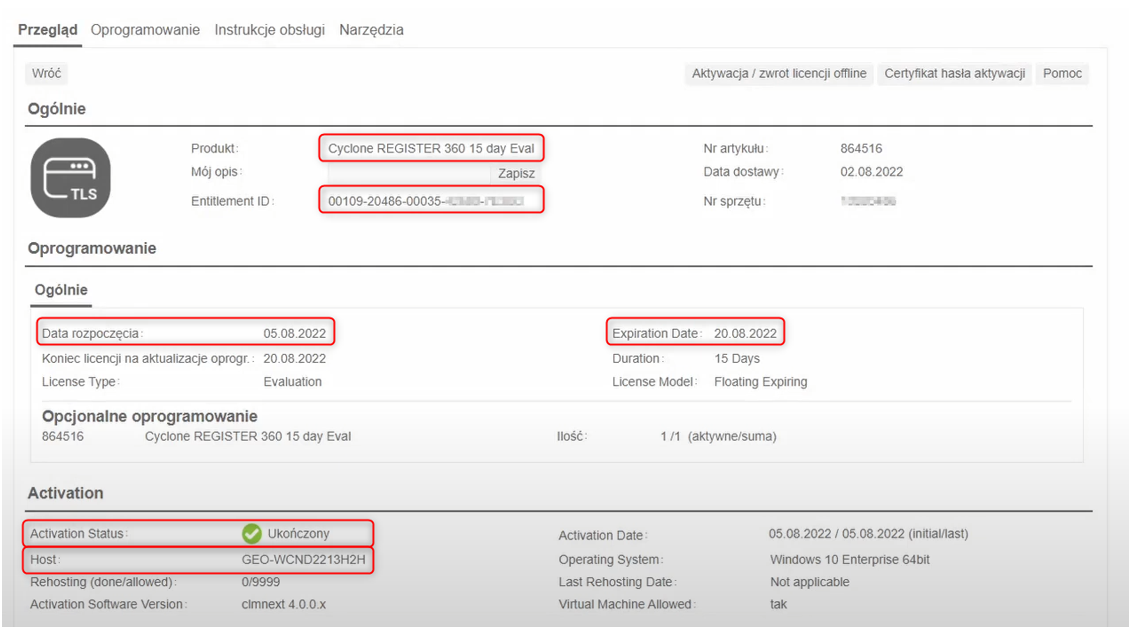Click the TLS product icon

coord(71,178)
